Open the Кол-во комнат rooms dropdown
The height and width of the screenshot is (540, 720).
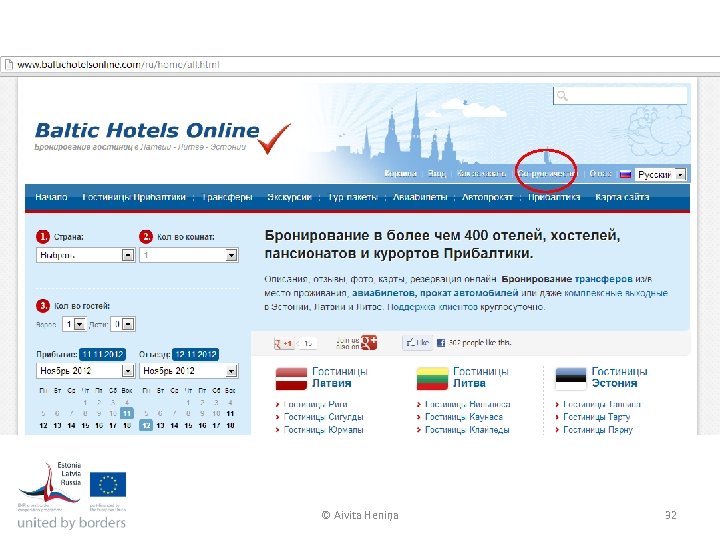[x=189, y=255]
